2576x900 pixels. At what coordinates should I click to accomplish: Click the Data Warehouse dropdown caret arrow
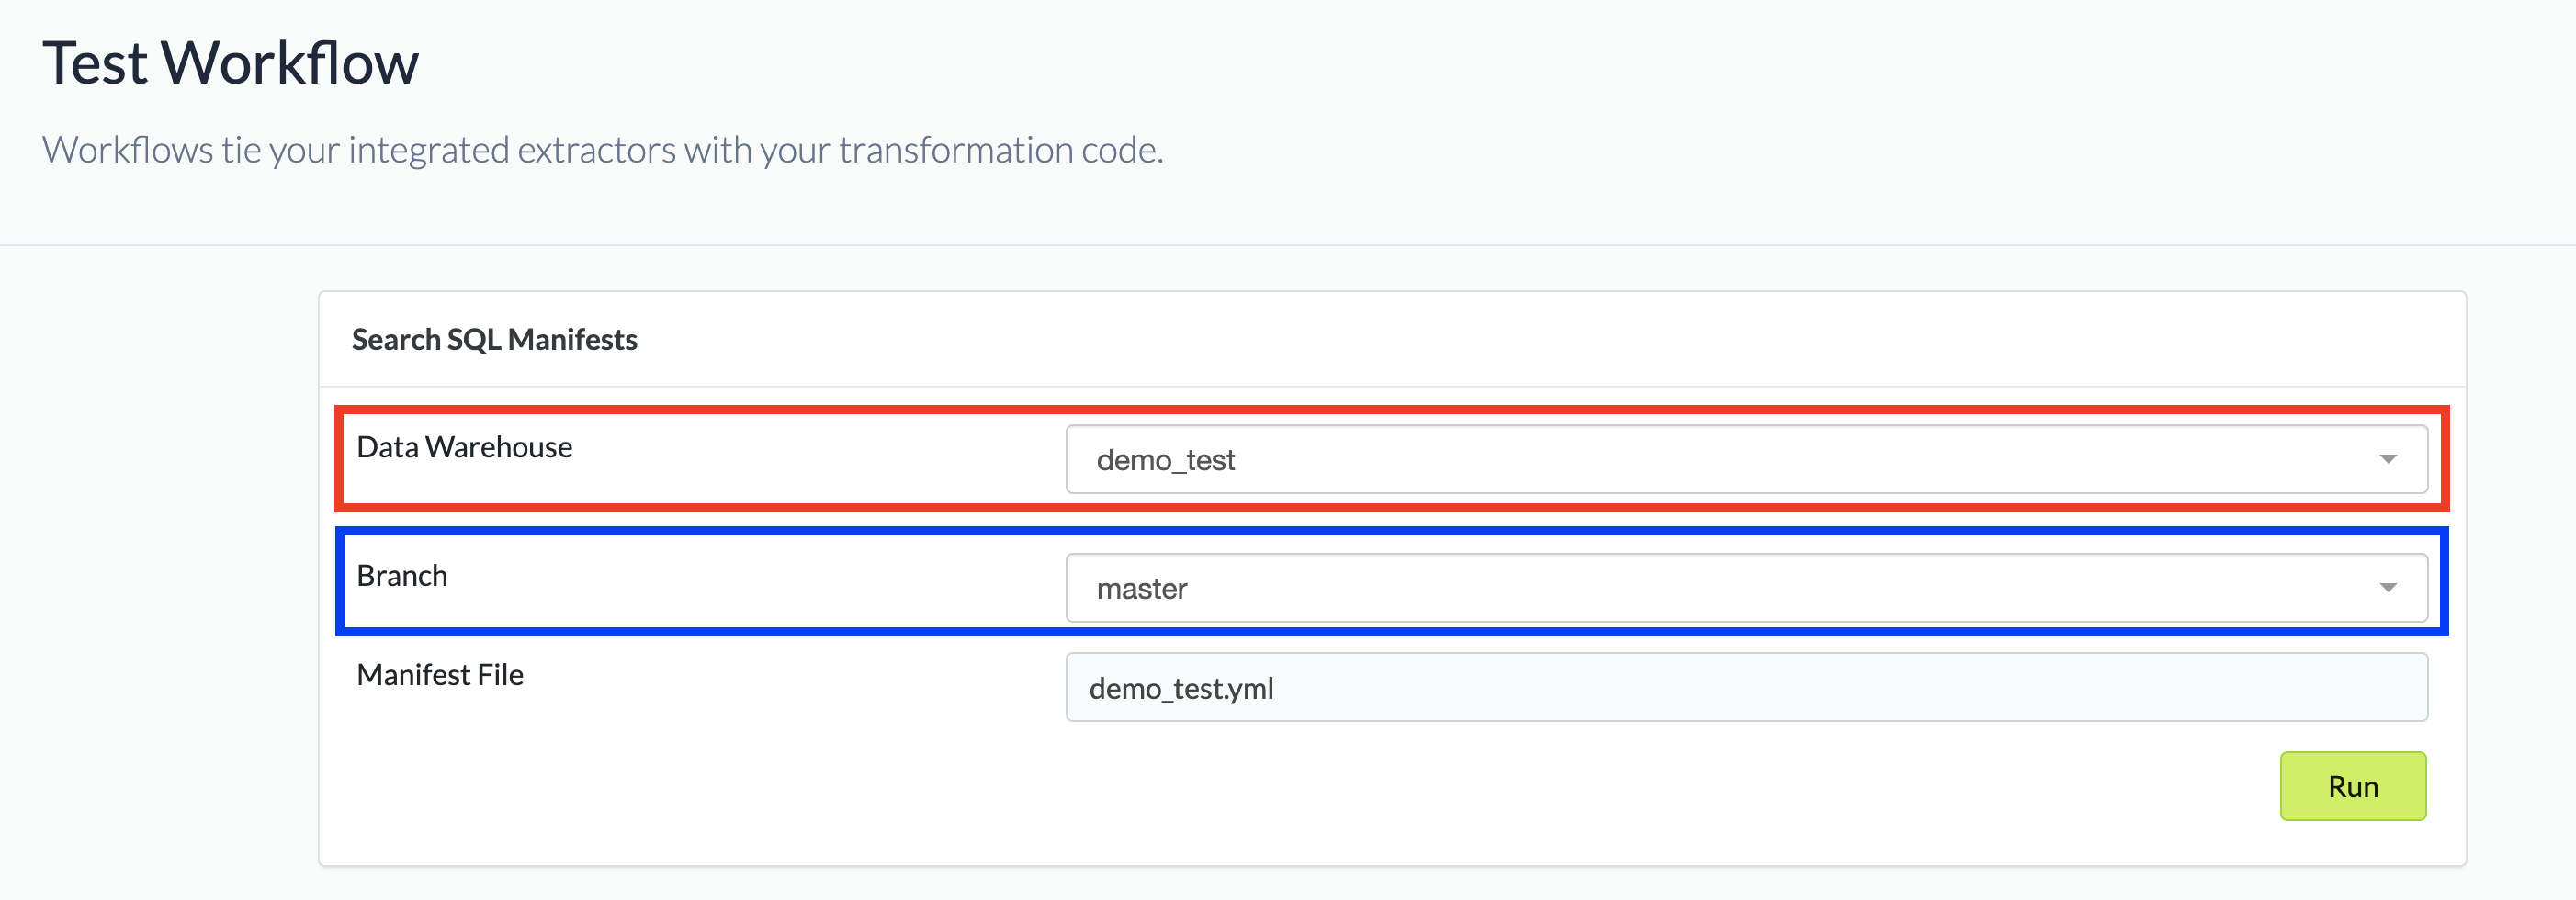tap(2388, 459)
